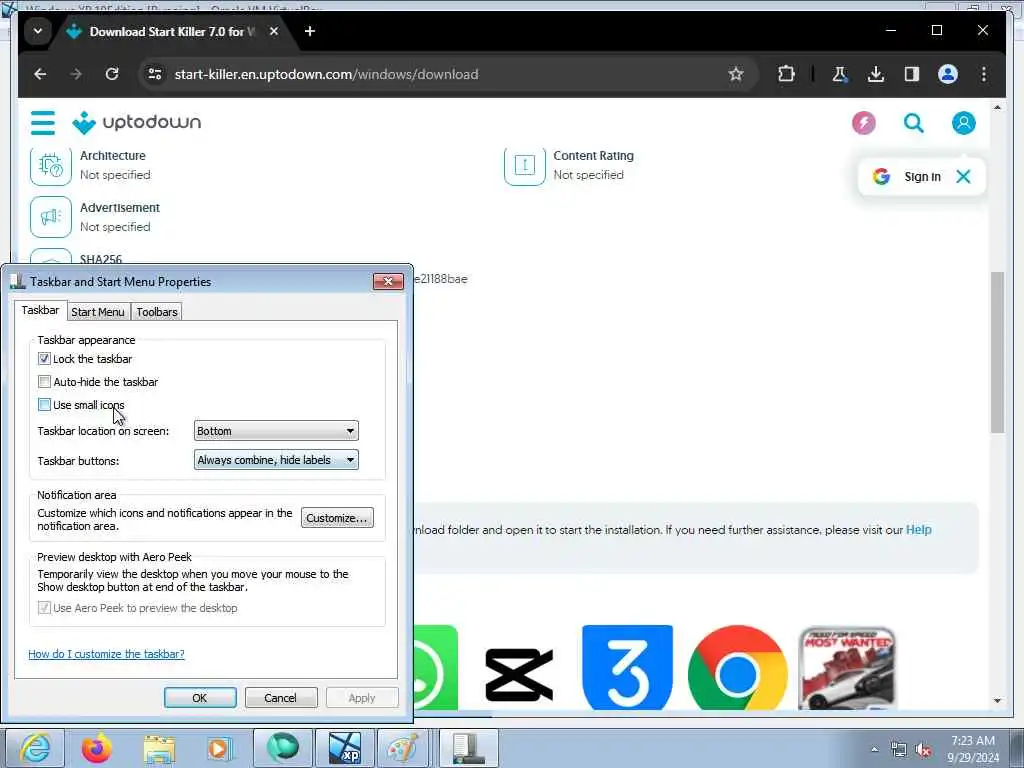
Task: Launch Internet Explorer from taskbar
Action: (35, 748)
